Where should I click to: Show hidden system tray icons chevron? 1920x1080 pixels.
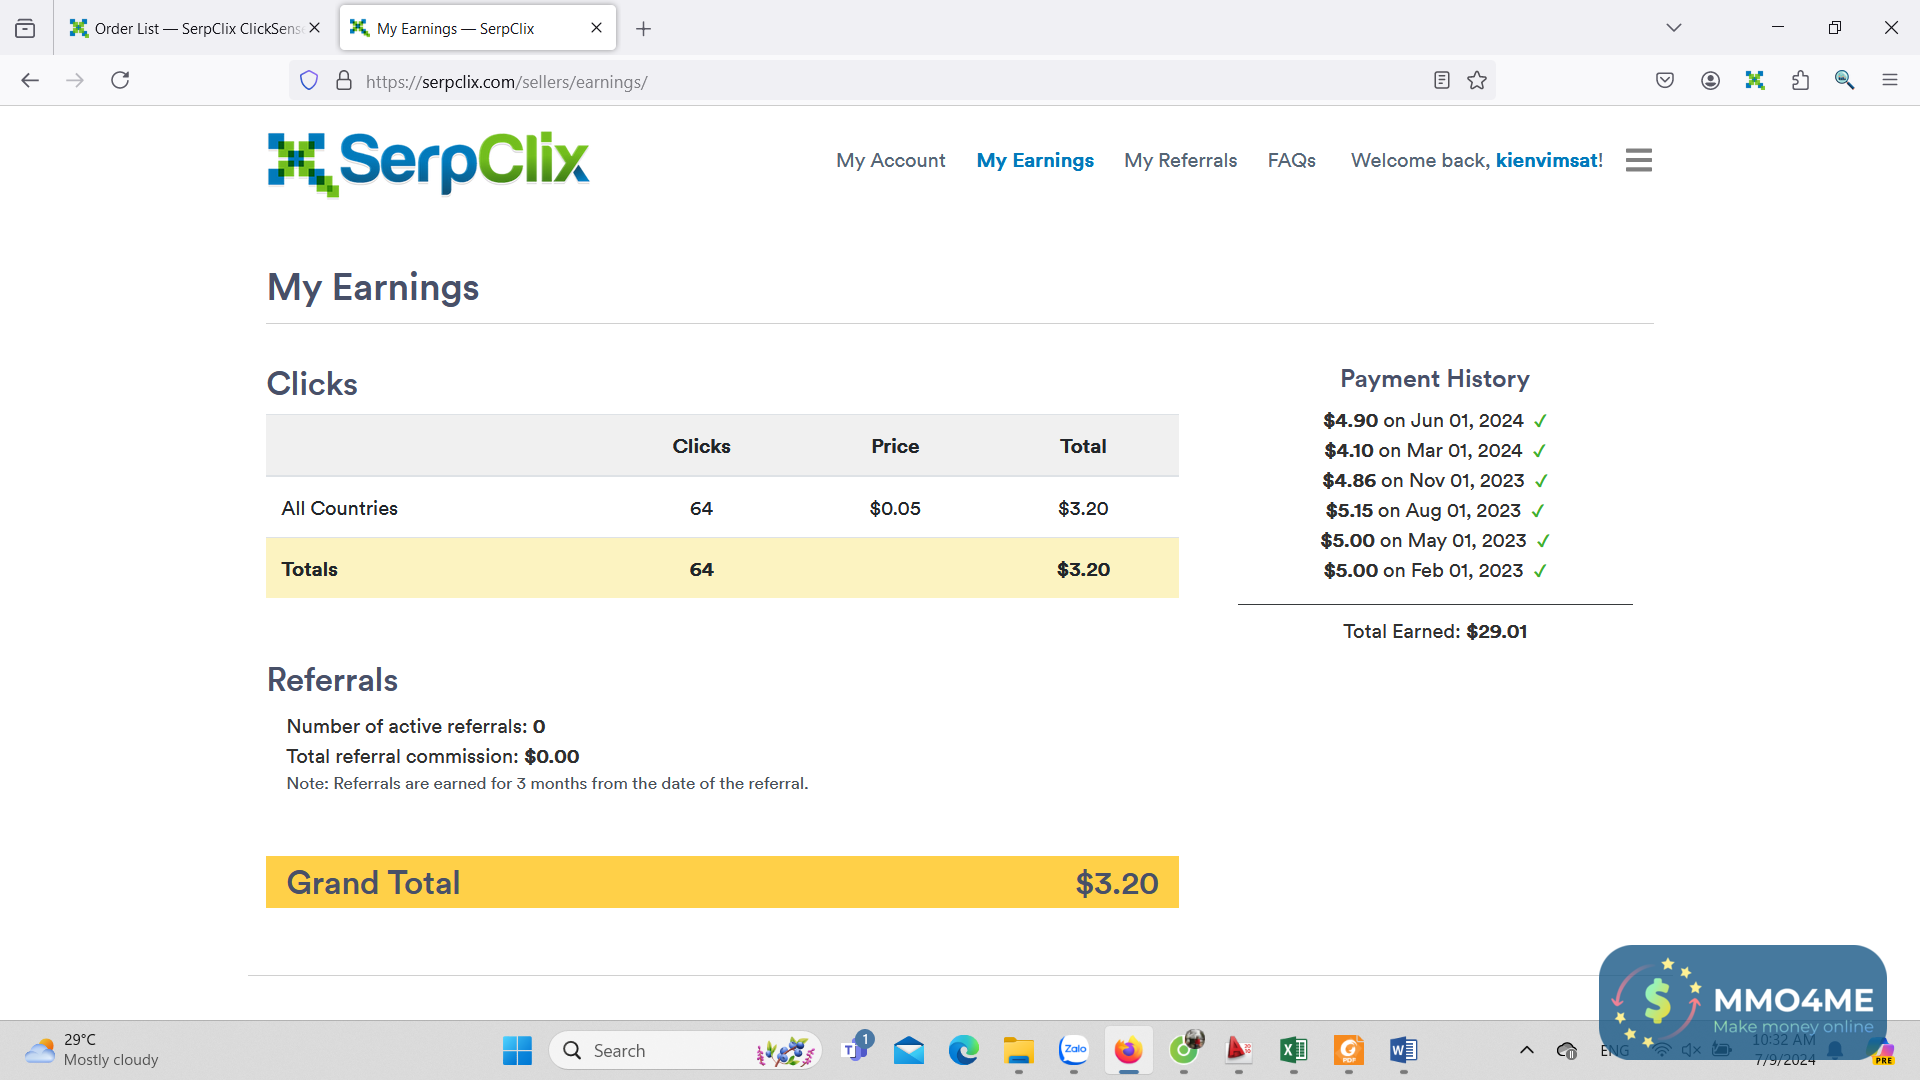click(x=1526, y=1050)
